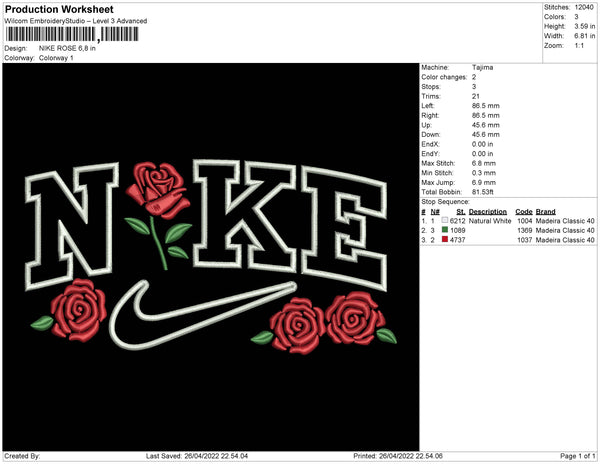The width and height of the screenshot is (600, 464).
Task: Click 'Madeira Classic 40' in row 3
Action: (565, 240)
